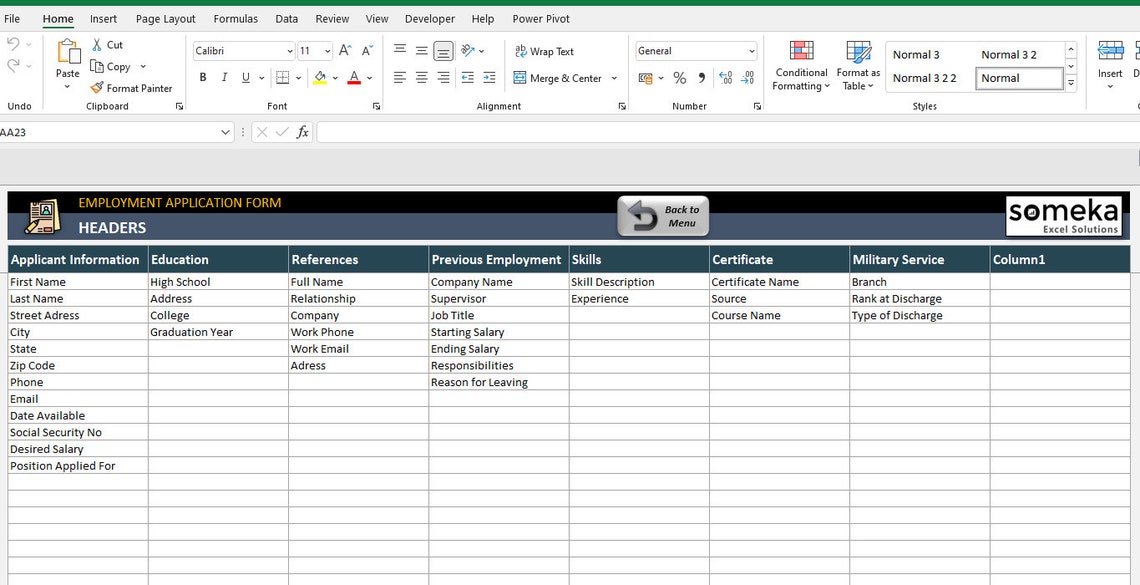Open the Insert Function dialog
1140x585 pixels.
303,131
